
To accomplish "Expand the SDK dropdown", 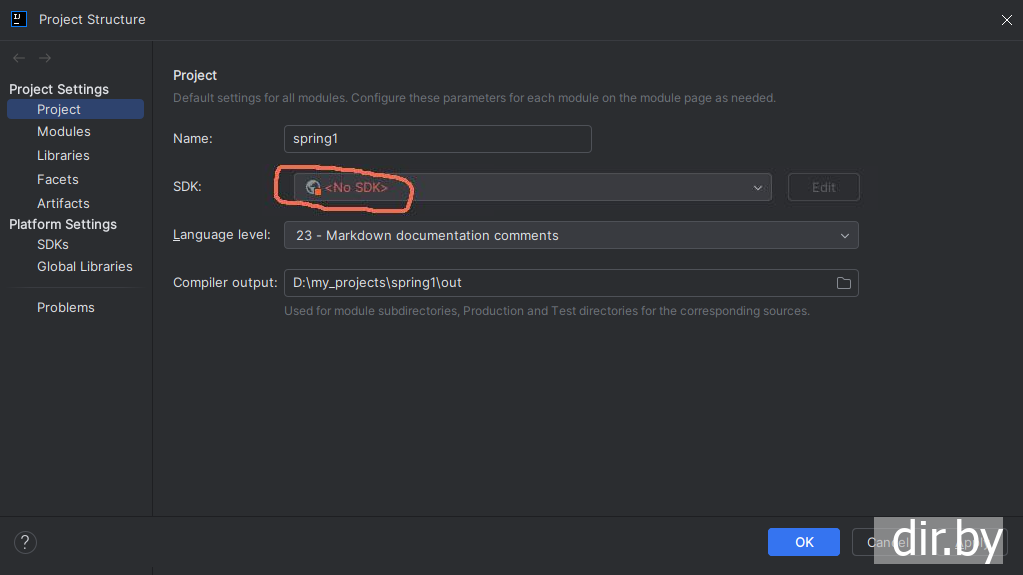I will 757,187.
